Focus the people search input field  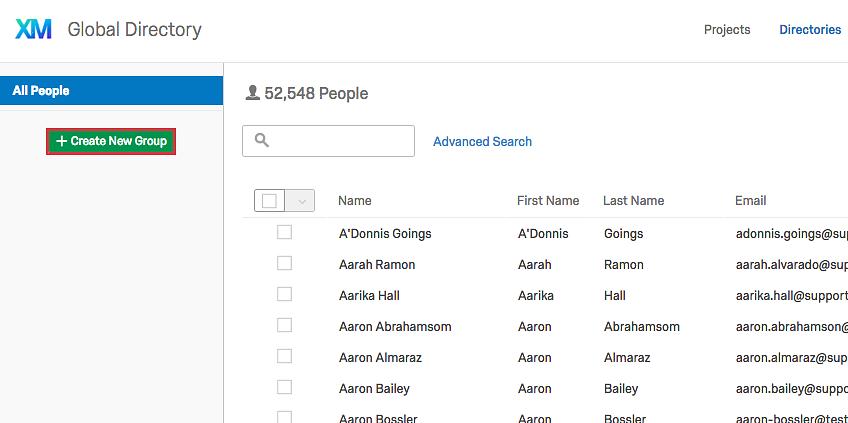pos(340,141)
